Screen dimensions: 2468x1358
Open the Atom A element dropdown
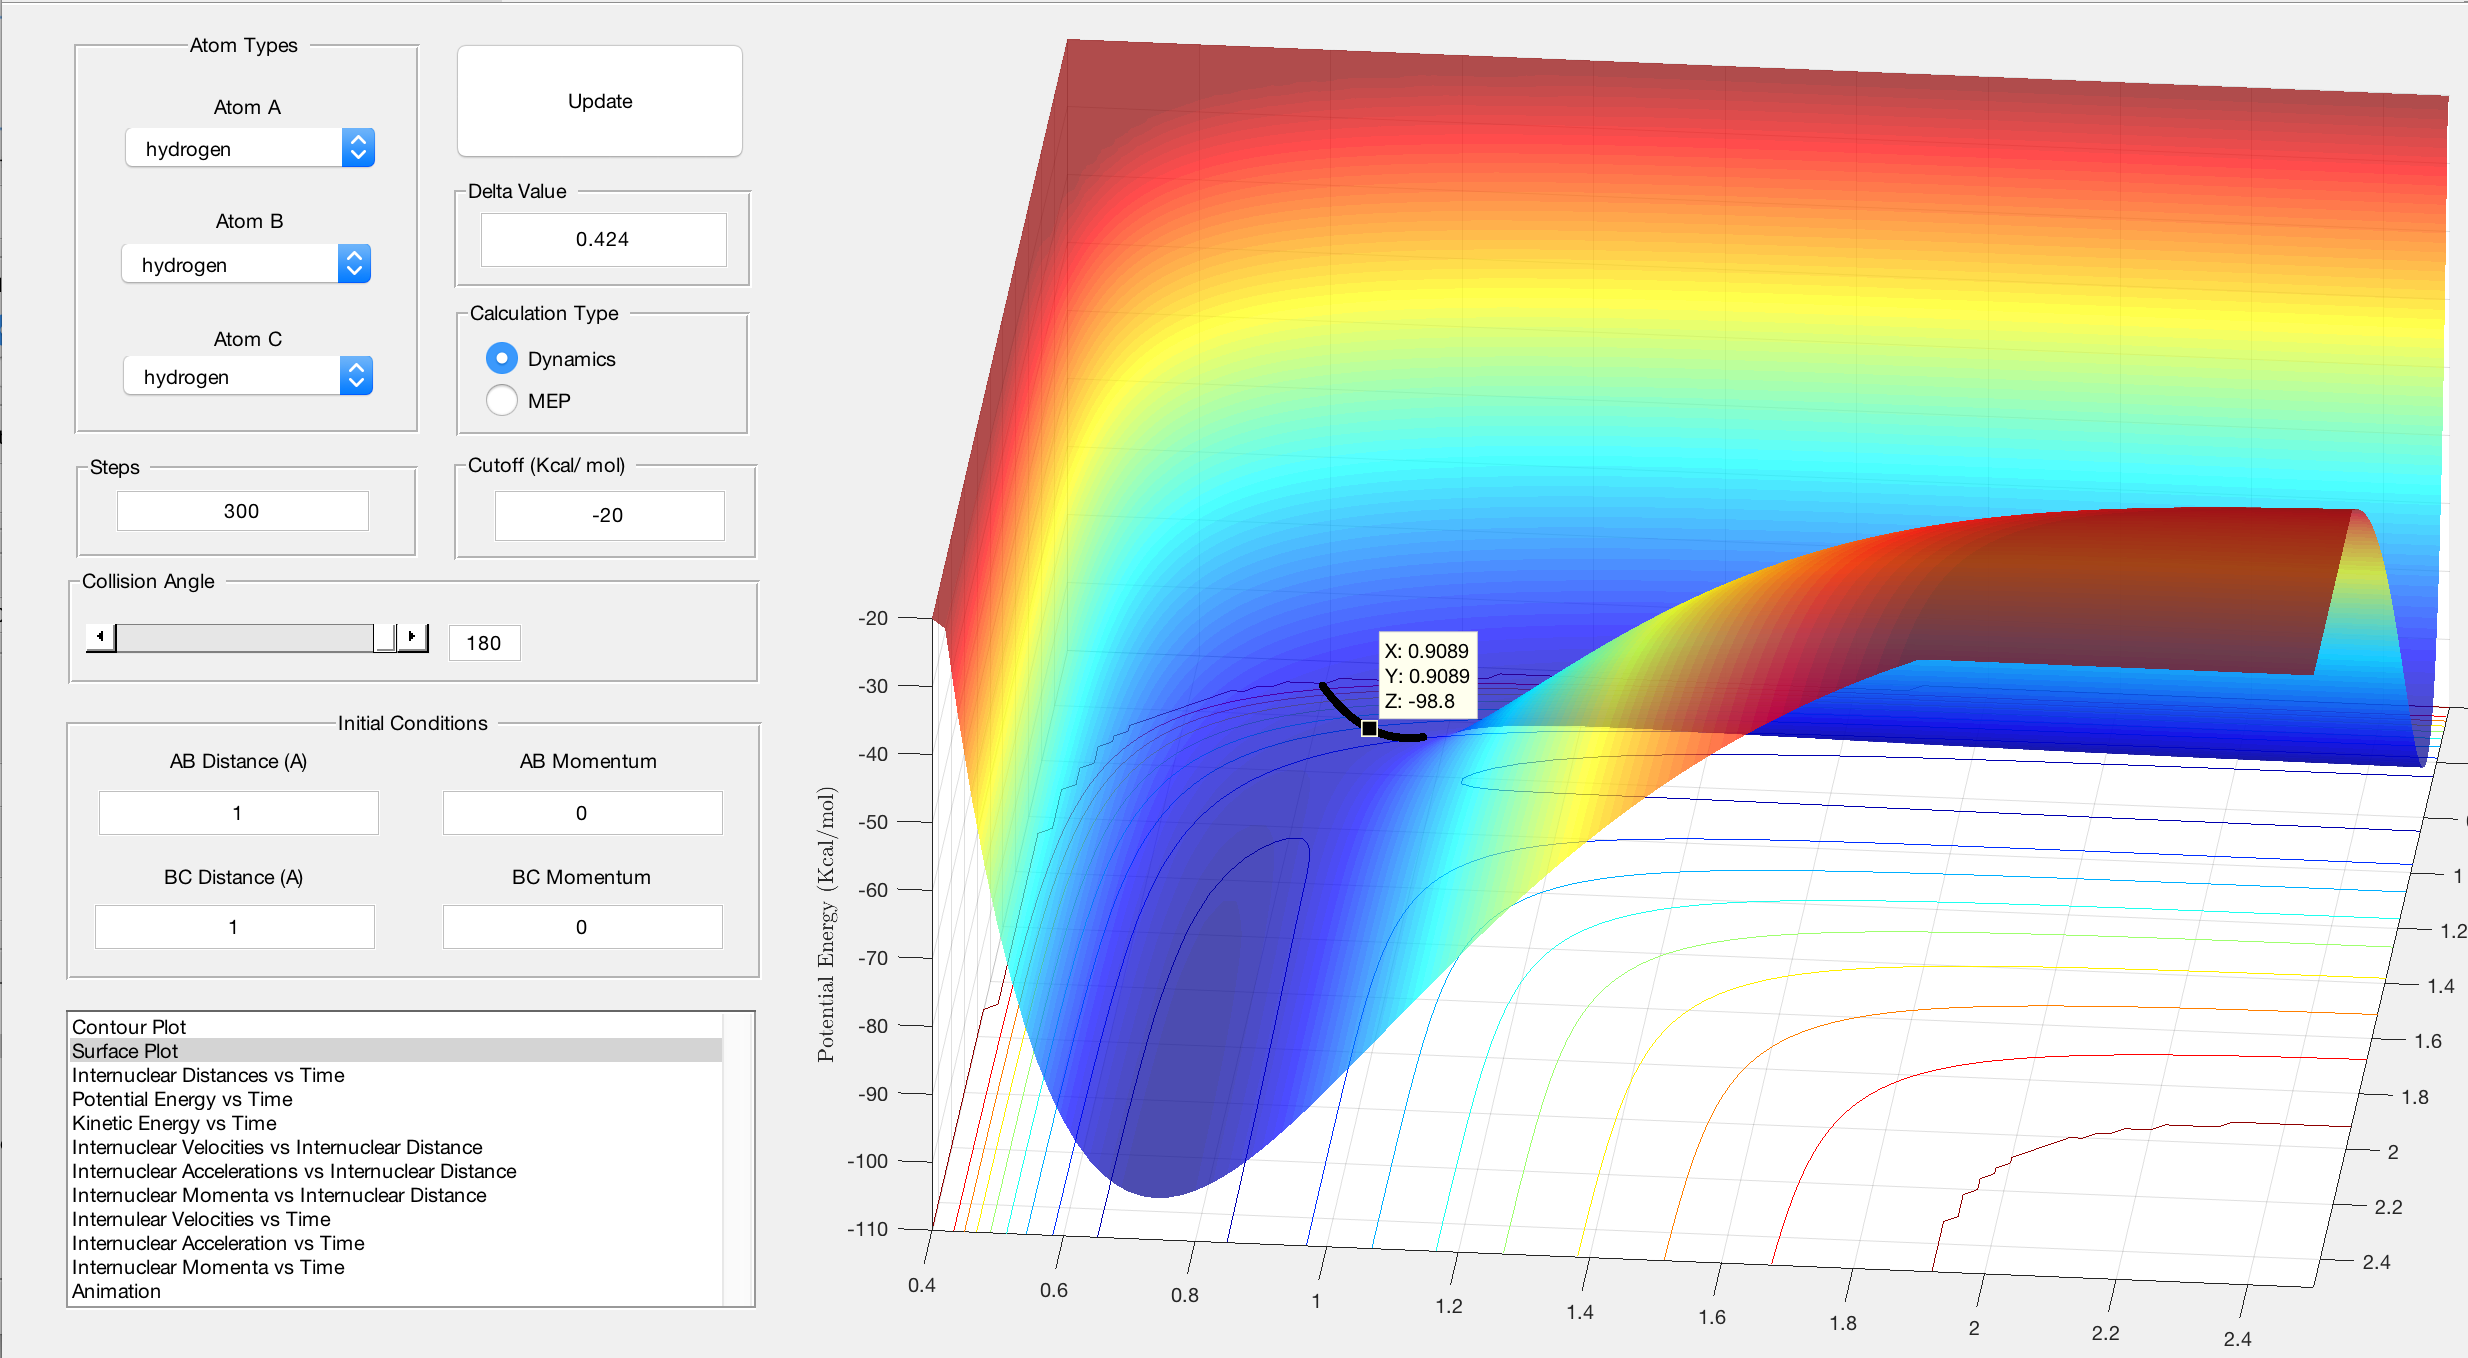tap(250, 148)
